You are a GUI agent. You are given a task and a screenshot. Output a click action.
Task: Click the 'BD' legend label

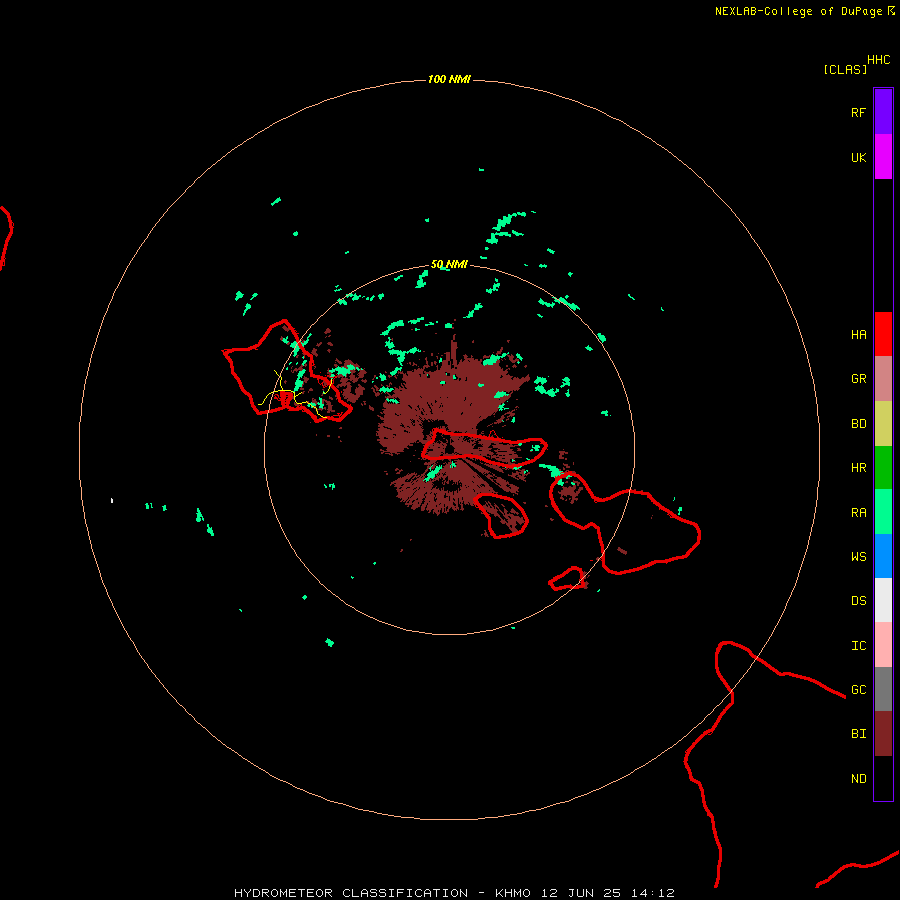pyautogui.click(x=858, y=424)
